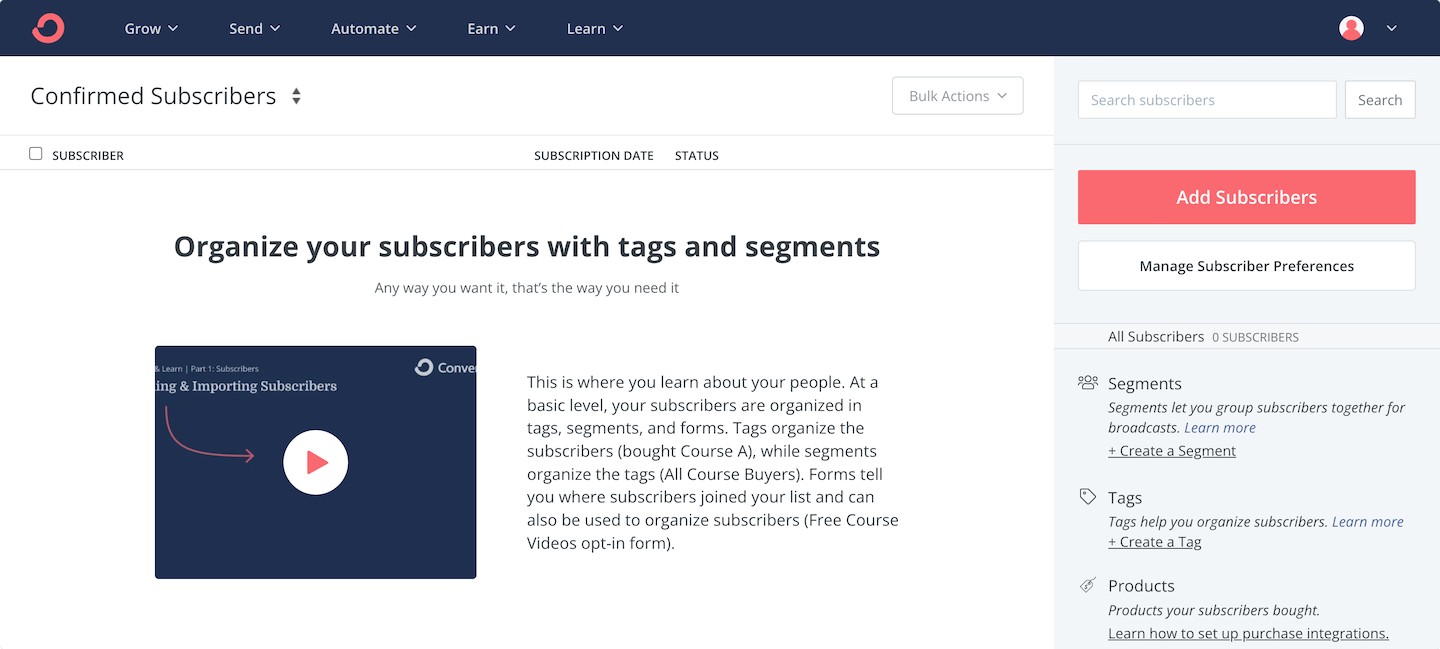Image resolution: width=1440 pixels, height=649 pixels.
Task: Click the Products price-tag icon
Action: [1088, 585]
